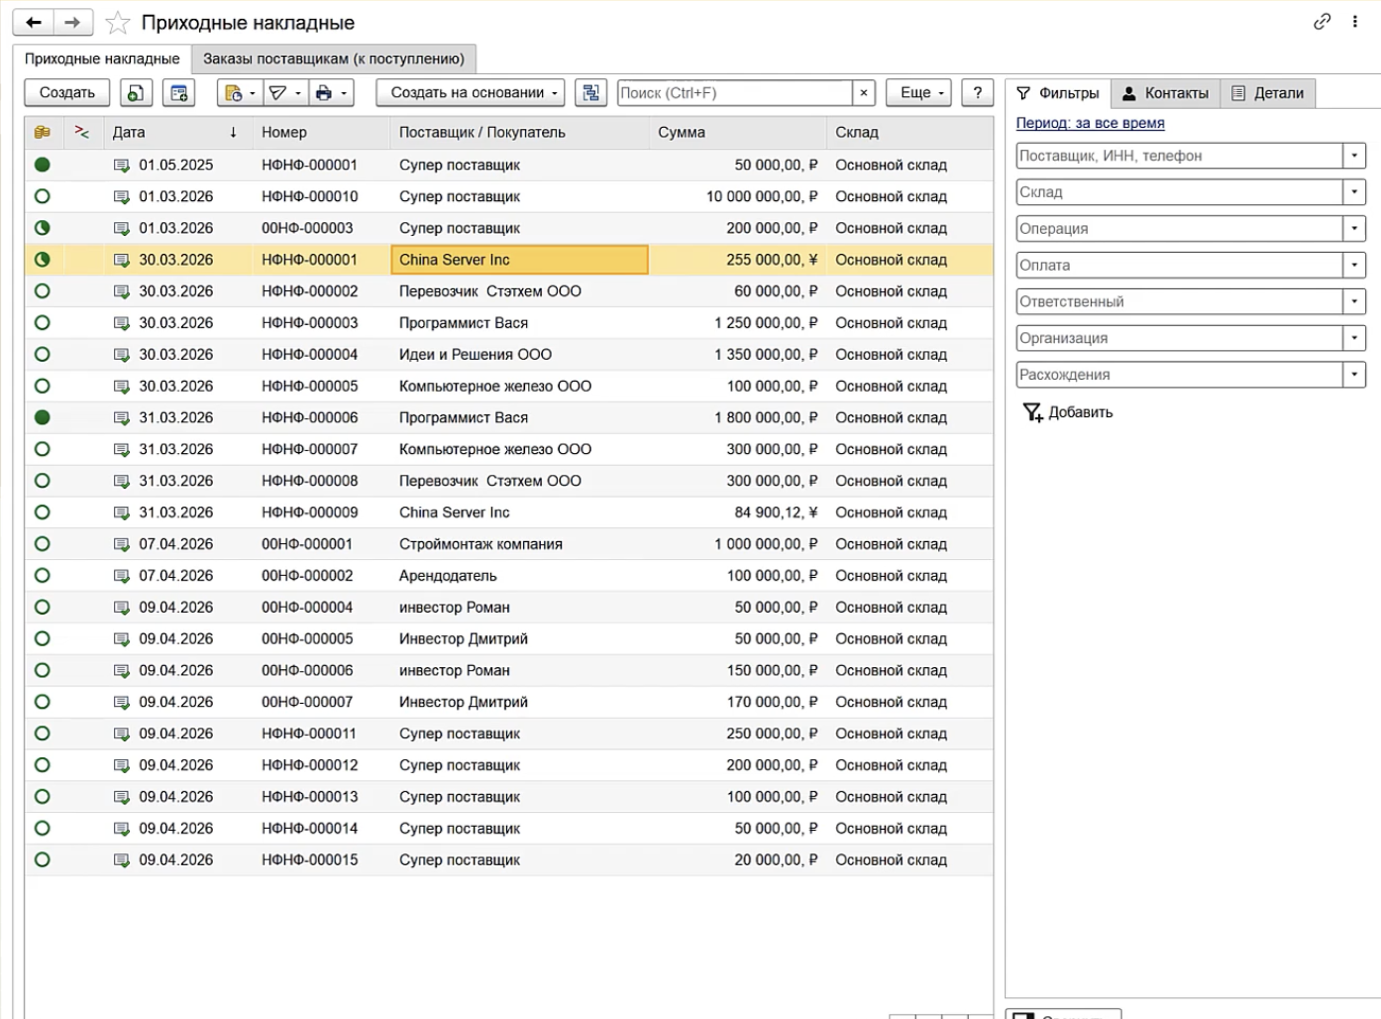Viewport: 1381px width, 1019px height.
Task: Expand the Склад filter dropdown
Action: [1354, 192]
